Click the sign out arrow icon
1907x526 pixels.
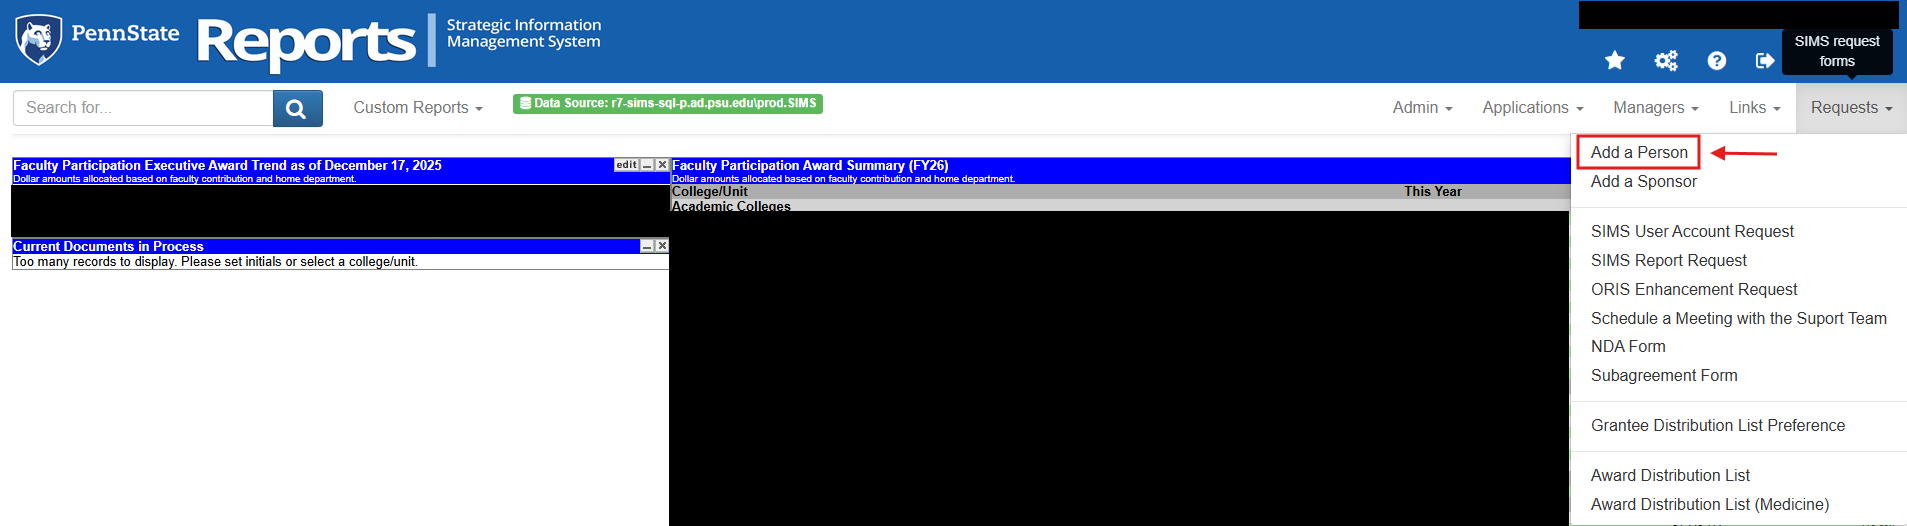tap(1765, 61)
